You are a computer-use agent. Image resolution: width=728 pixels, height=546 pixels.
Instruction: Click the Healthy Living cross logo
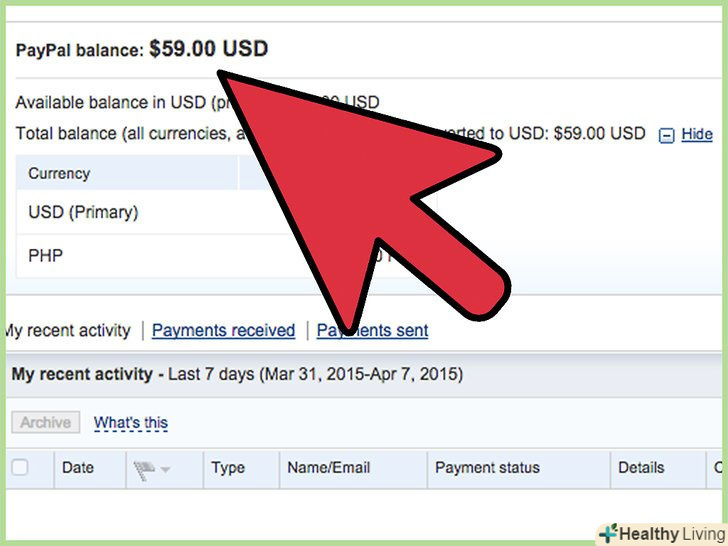pos(608,533)
